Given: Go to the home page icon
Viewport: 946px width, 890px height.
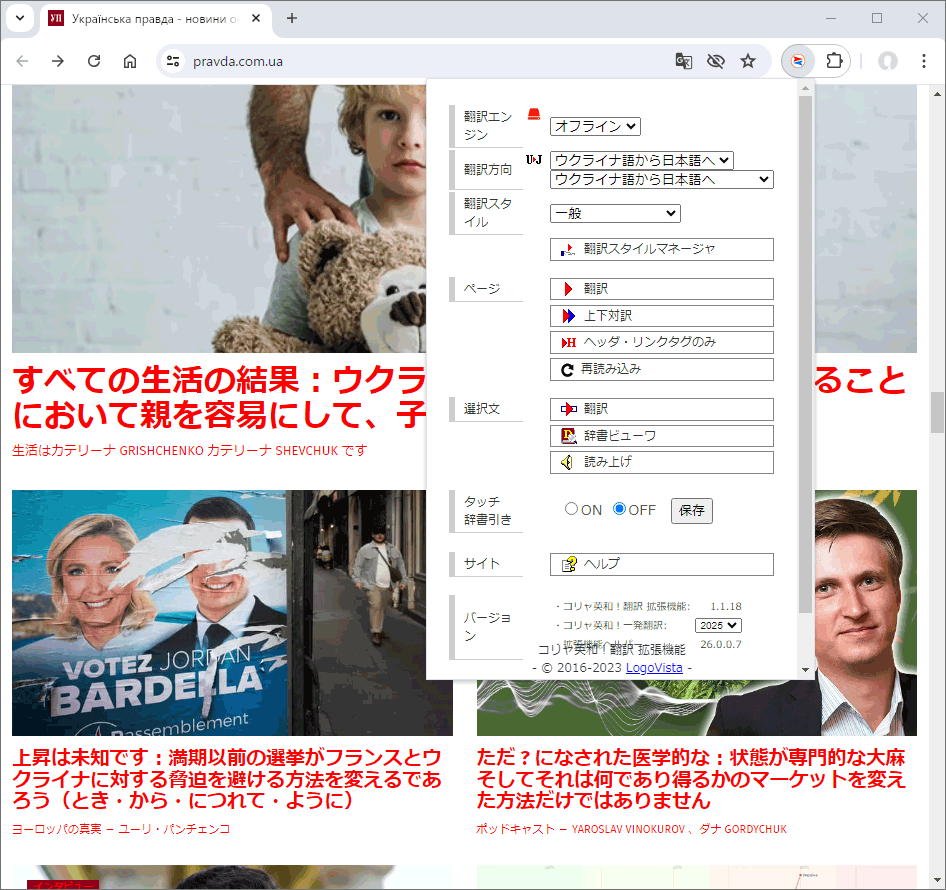Looking at the screenshot, I should pos(130,61).
